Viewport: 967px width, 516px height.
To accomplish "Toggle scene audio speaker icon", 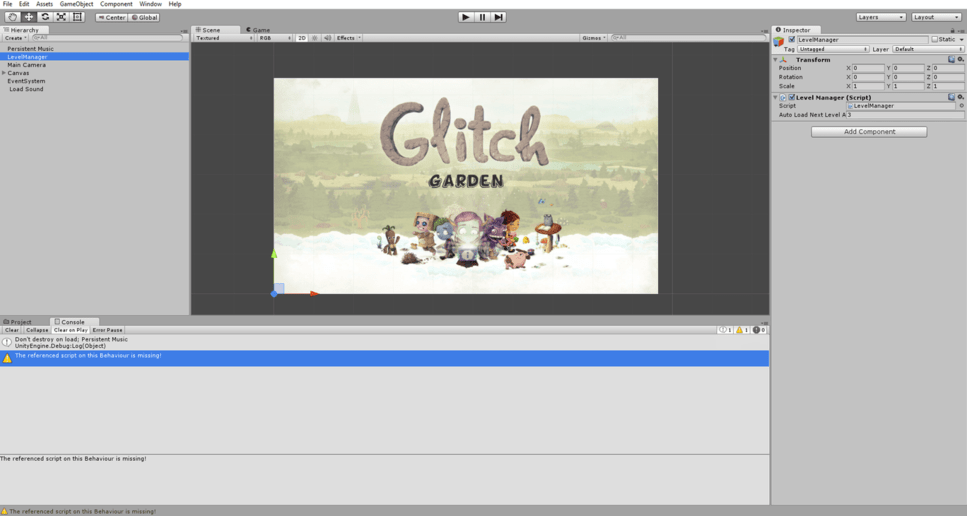I will 327,38.
